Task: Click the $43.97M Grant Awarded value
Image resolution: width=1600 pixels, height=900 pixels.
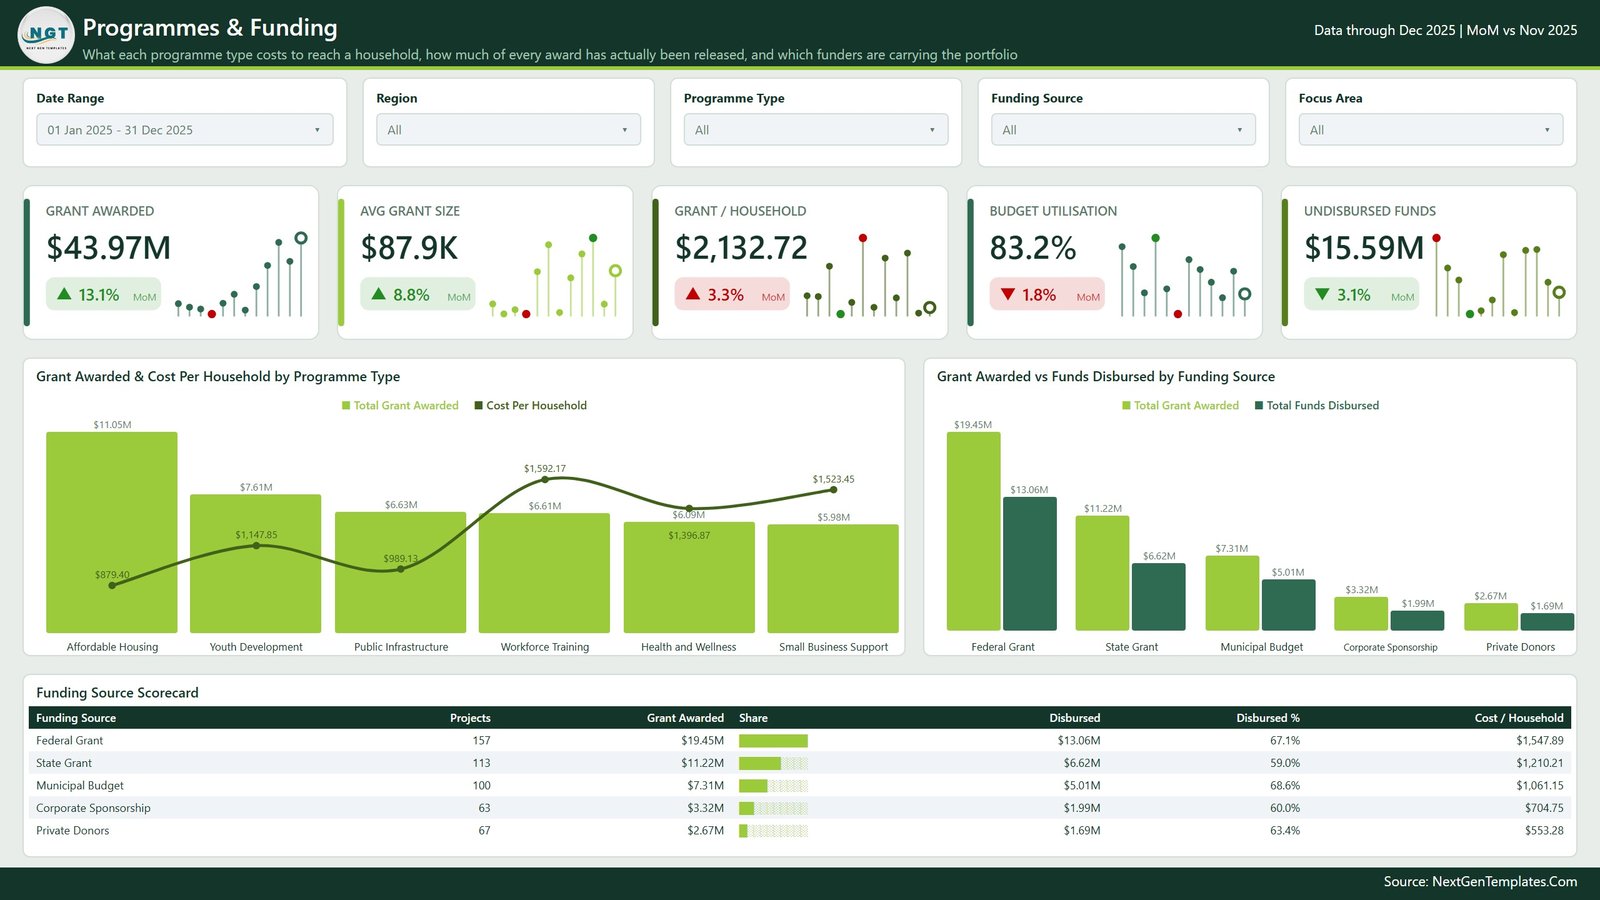Action: (x=109, y=248)
